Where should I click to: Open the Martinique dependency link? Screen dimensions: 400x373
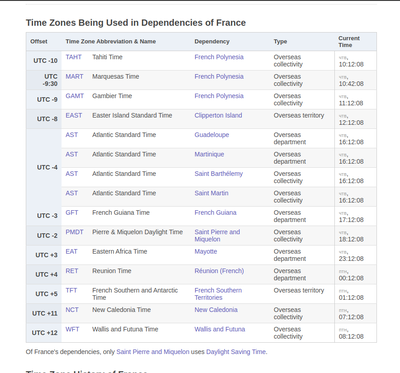pyautogui.click(x=209, y=154)
